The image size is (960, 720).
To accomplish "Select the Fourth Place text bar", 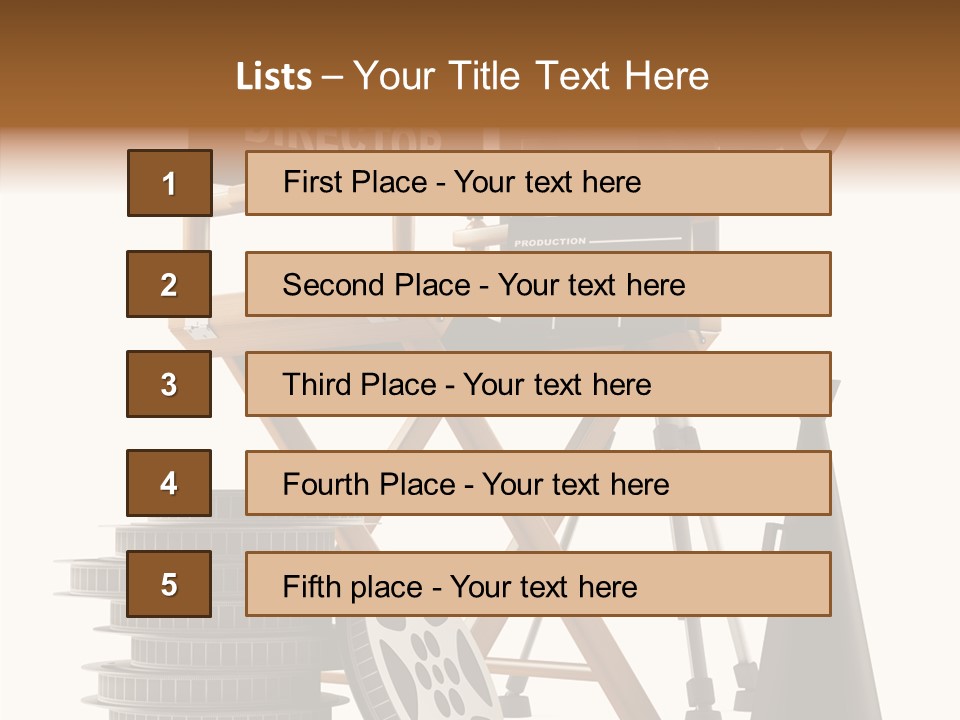I will (538, 483).
